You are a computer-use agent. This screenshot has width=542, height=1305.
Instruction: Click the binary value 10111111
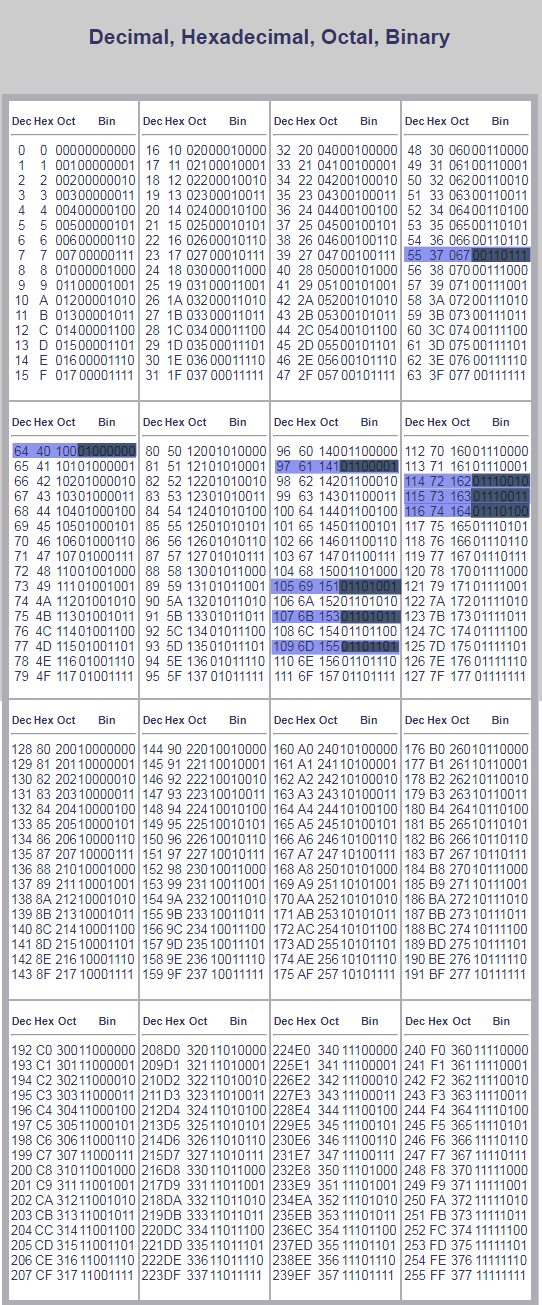click(x=500, y=973)
